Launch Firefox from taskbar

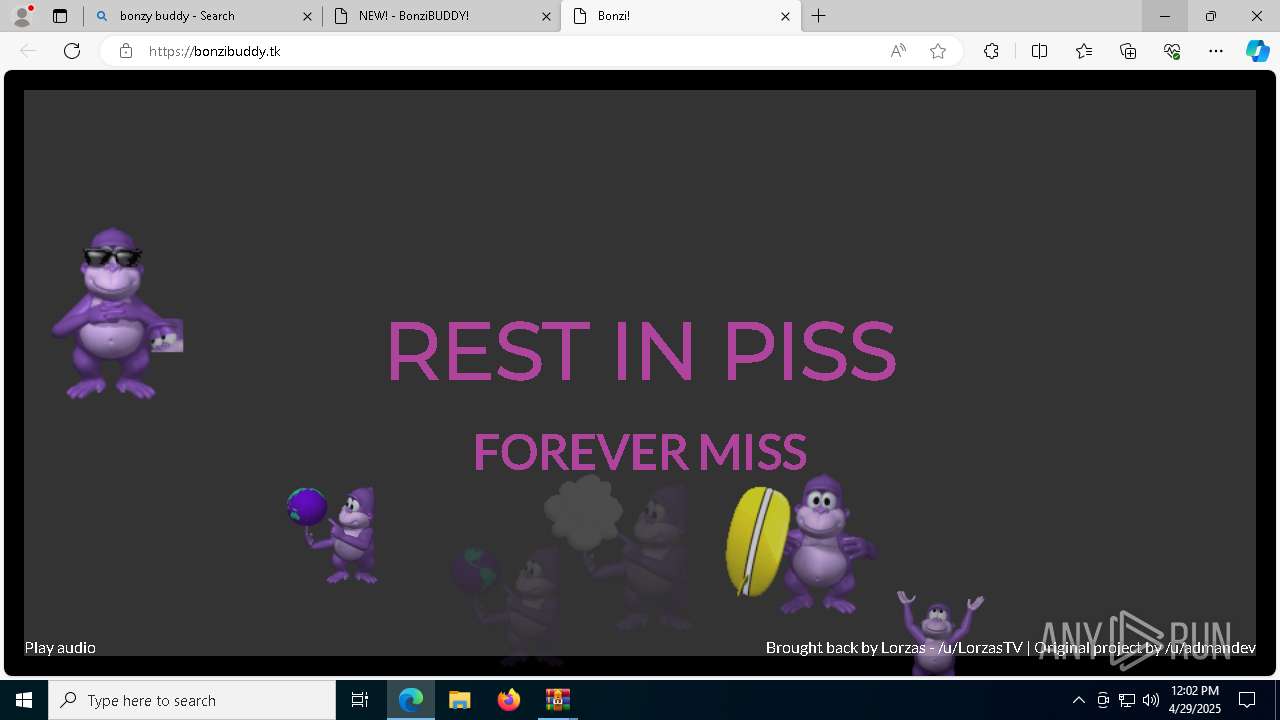coord(509,700)
